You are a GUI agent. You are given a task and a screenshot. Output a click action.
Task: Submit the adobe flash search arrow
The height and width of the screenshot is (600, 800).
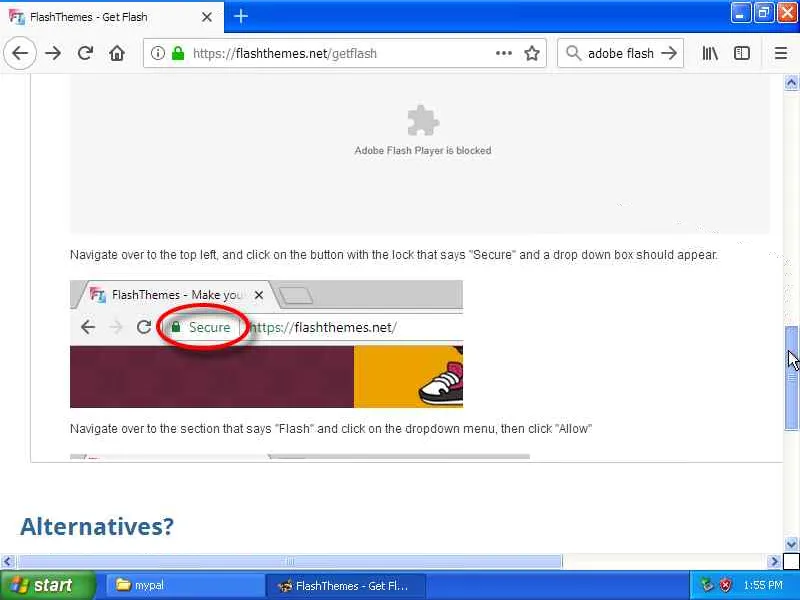(x=669, y=53)
